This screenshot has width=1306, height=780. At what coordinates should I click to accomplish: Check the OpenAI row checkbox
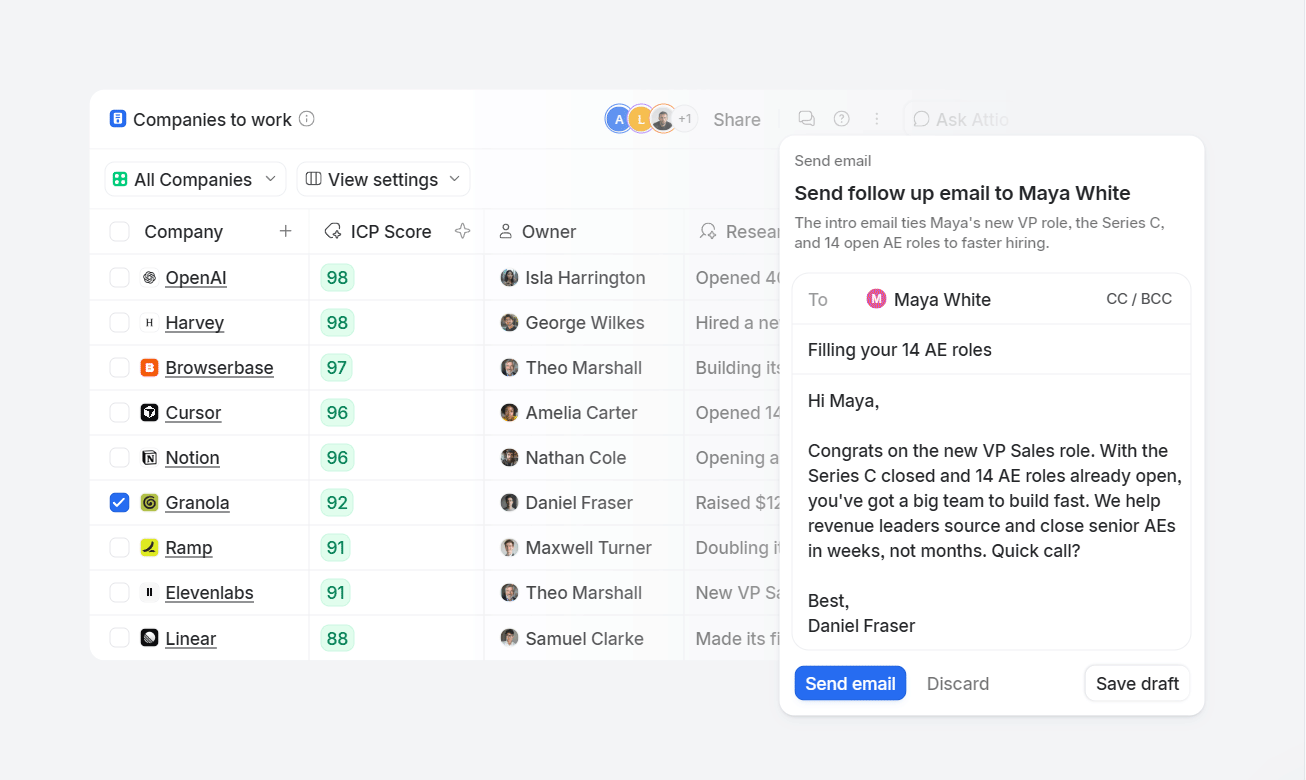point(119,278)
